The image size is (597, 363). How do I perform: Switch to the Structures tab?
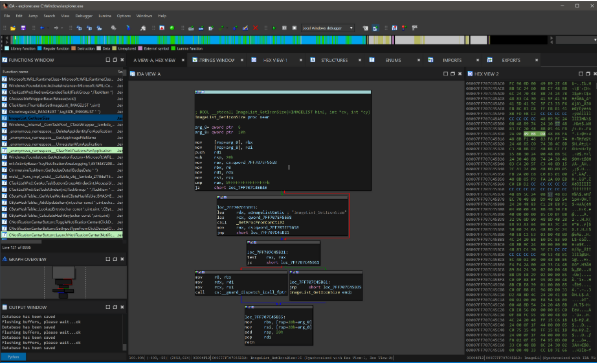[x=334, y=60]
